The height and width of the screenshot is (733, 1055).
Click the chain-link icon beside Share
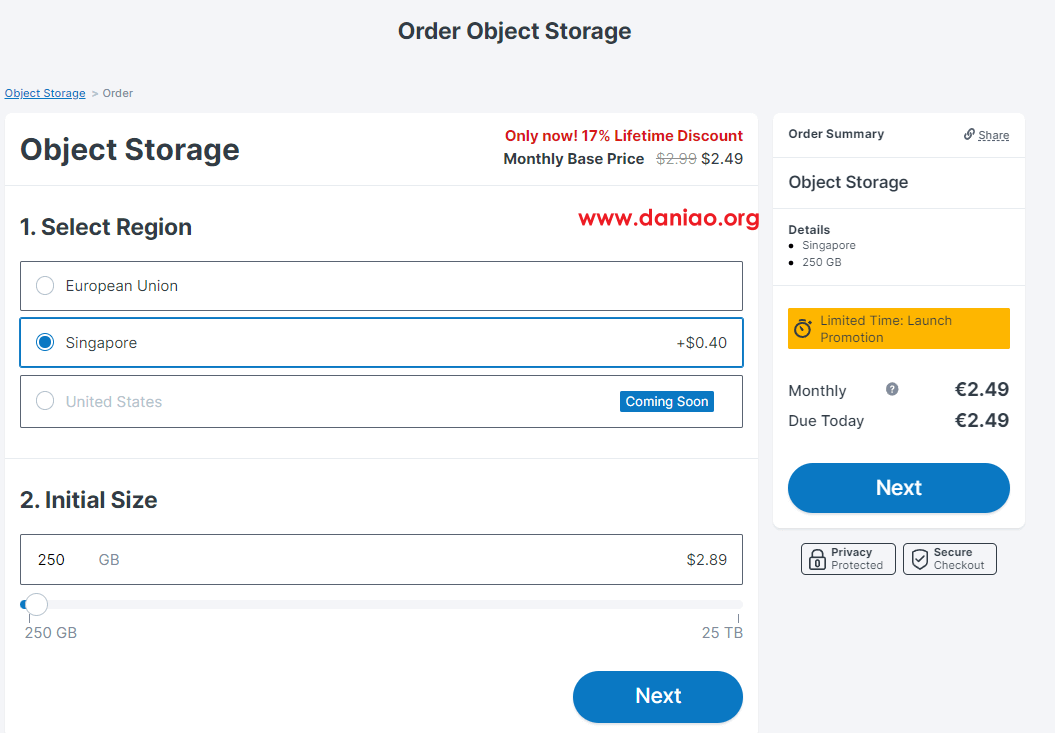click(x=969, y=134)
